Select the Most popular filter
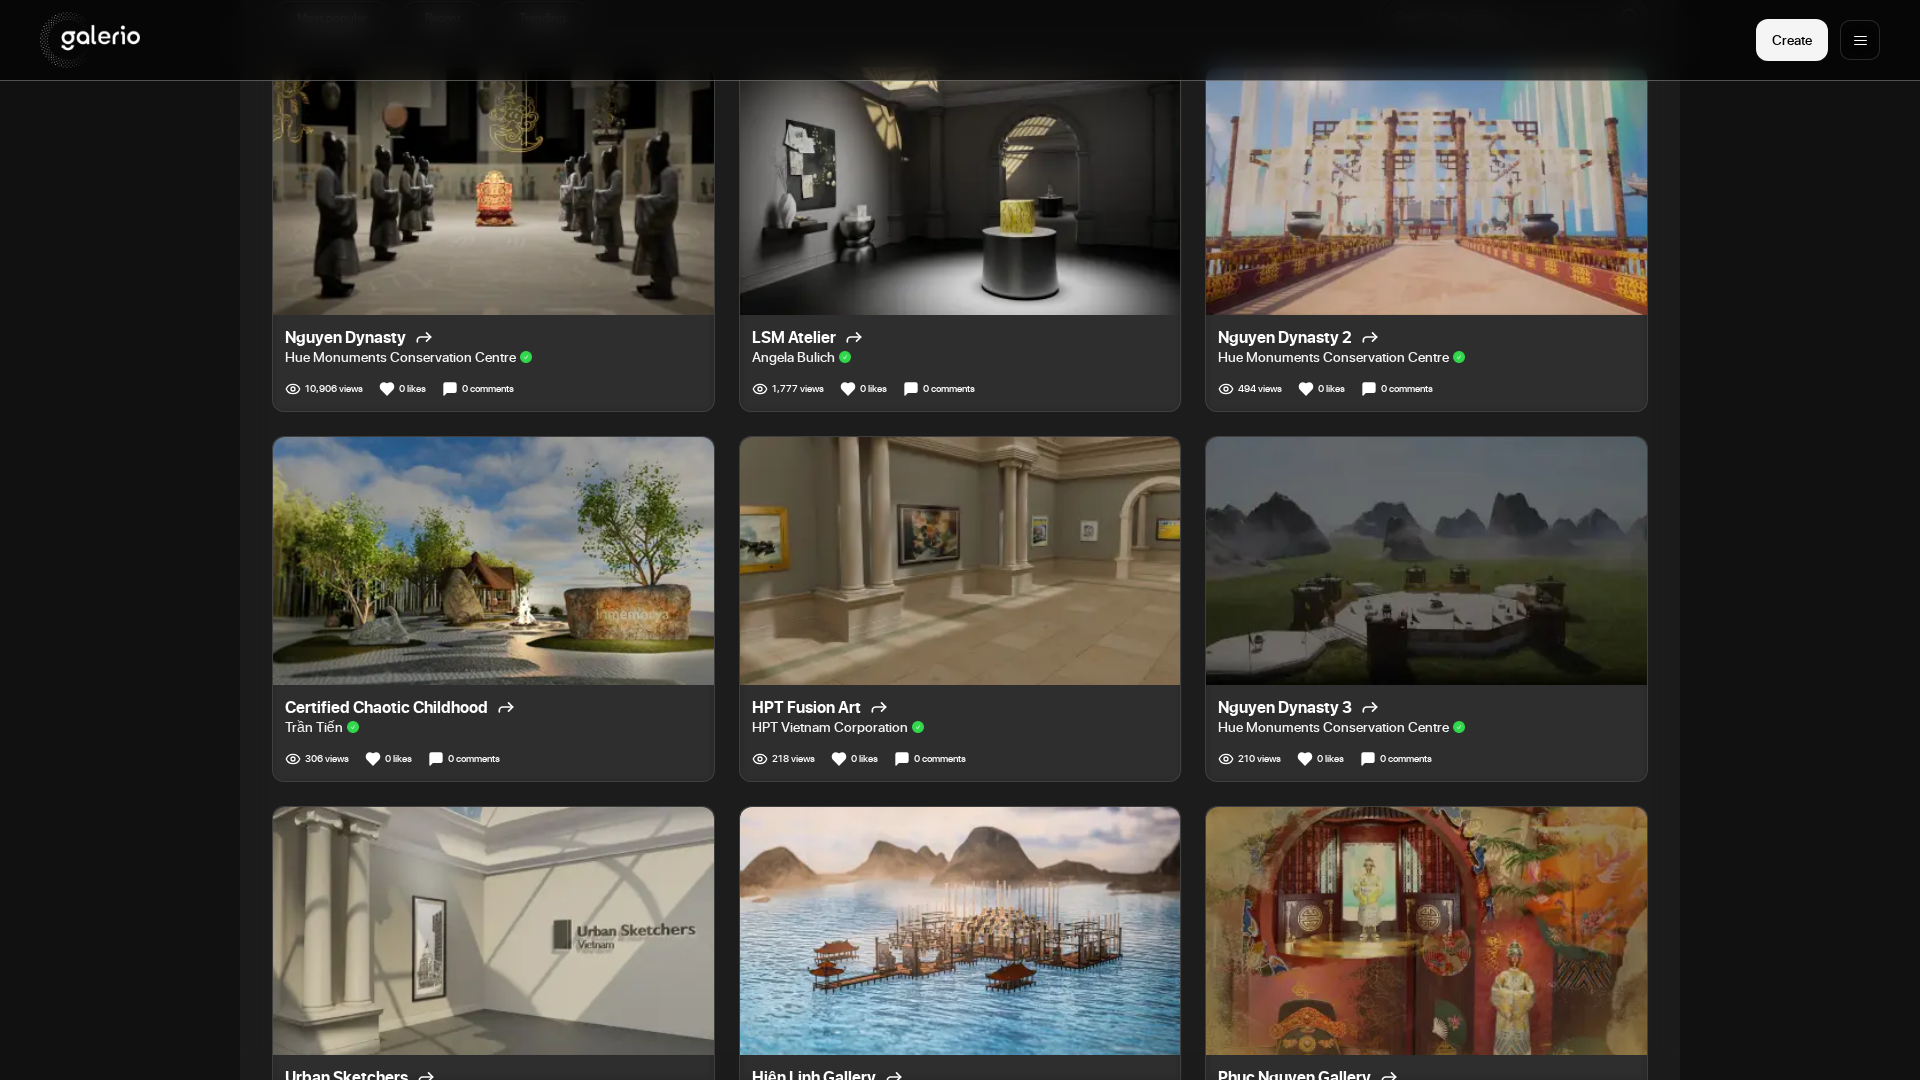1920x1080 pixels. 331,17
